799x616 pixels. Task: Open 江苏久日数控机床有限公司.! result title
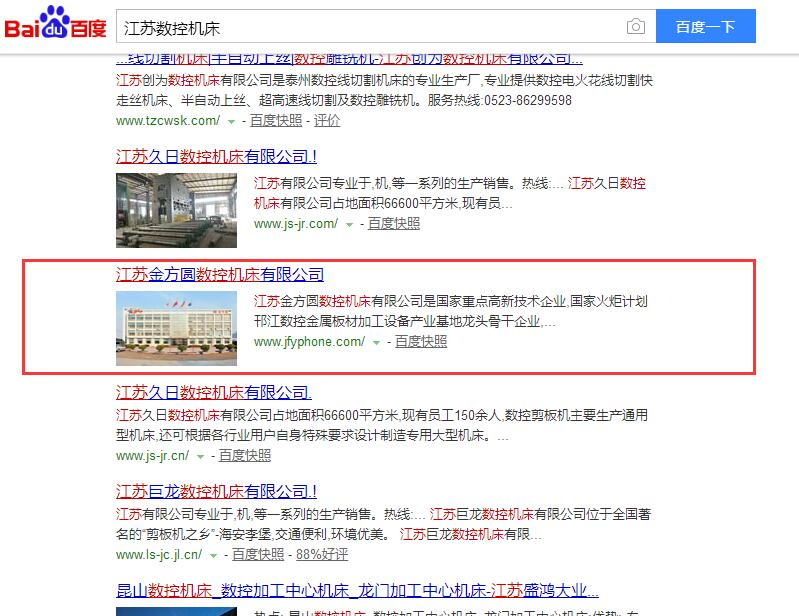click(x=216, y=156)
